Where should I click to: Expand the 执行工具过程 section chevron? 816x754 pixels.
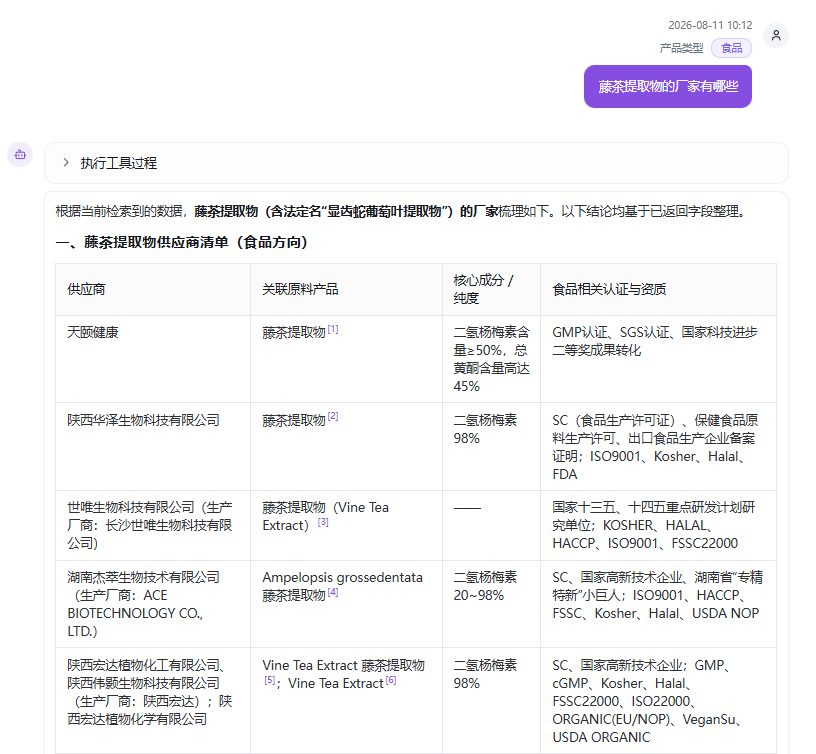(66, 162)
